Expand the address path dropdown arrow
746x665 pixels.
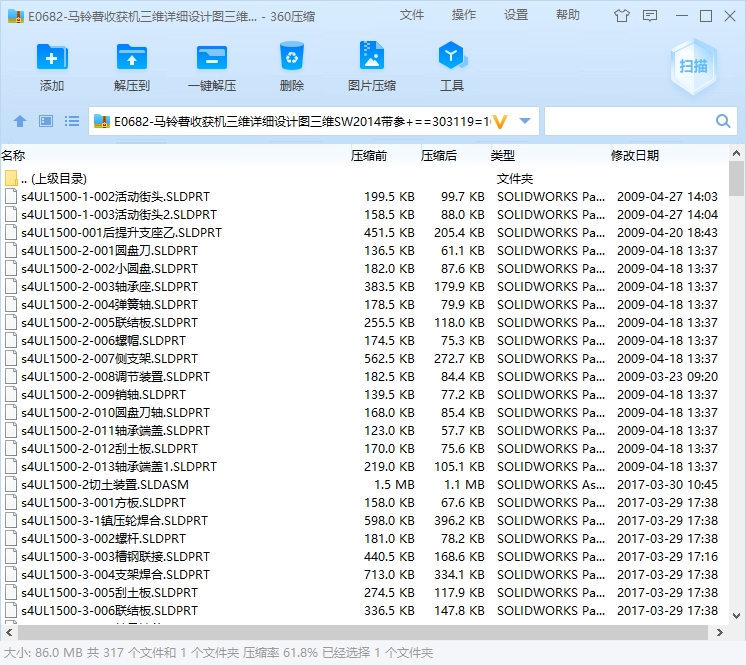click(x=525, y=121)
